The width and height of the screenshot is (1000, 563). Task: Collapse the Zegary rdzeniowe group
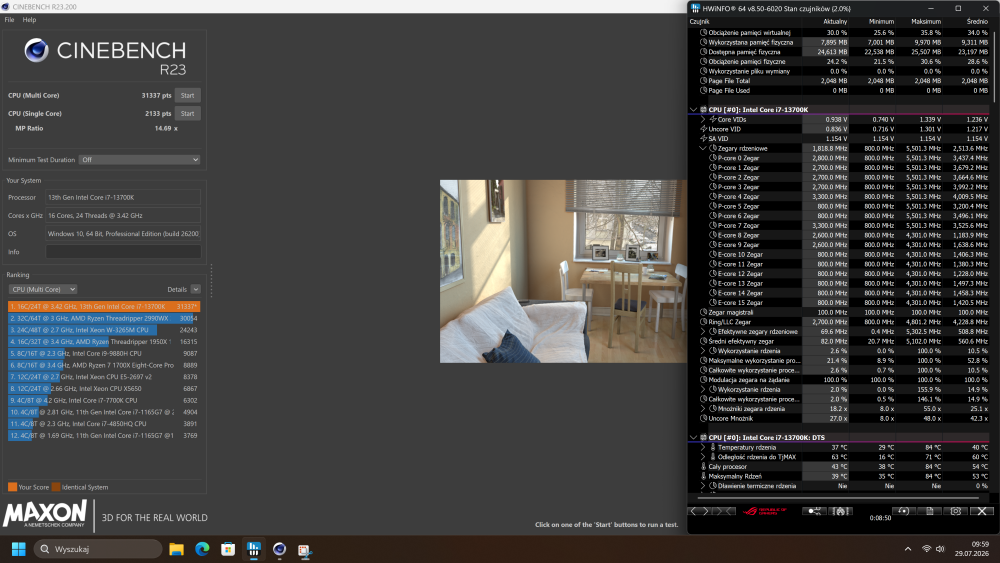point(703,149)
